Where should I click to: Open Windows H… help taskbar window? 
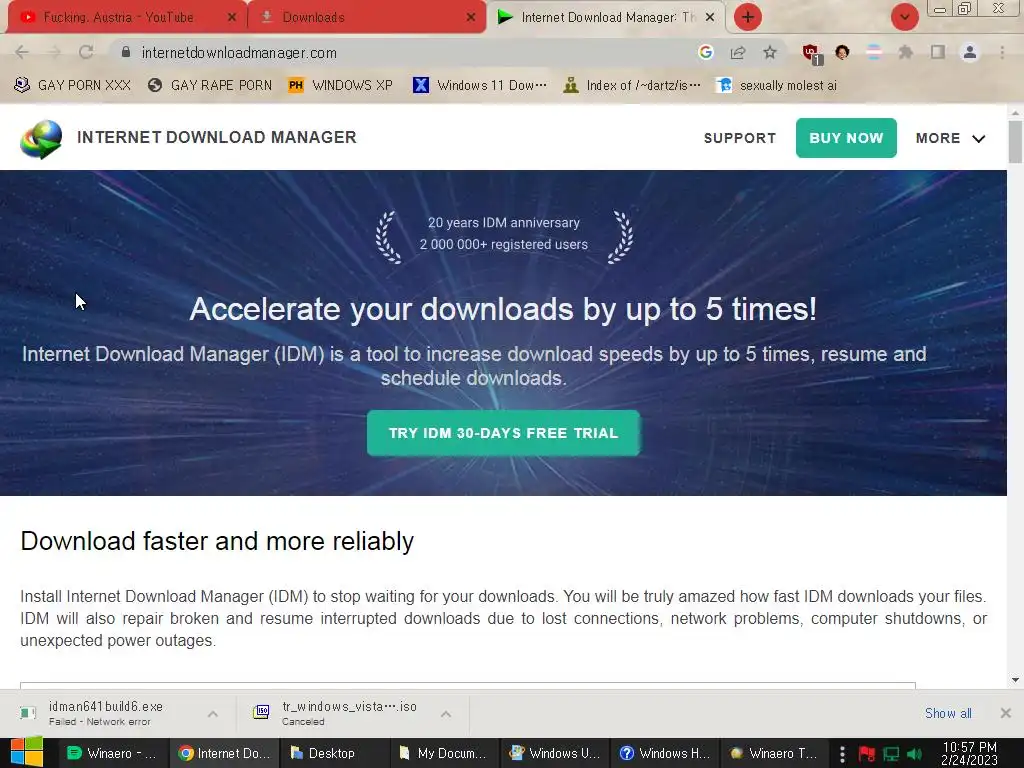[x=665, y=753]
